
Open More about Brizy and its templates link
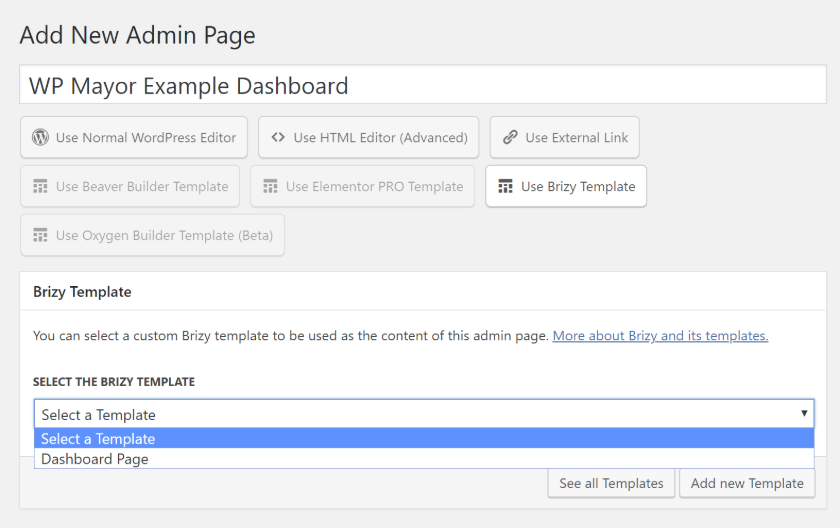(660, 336)
